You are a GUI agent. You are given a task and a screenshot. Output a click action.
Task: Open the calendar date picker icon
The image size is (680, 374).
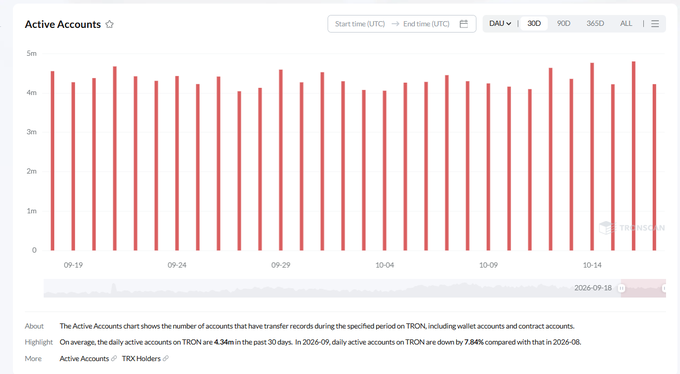pyautogui.click(x=464, y=24)
